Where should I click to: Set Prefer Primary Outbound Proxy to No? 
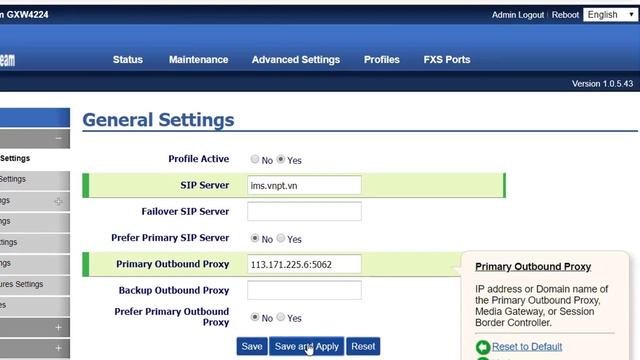click(x=255, y=317)
